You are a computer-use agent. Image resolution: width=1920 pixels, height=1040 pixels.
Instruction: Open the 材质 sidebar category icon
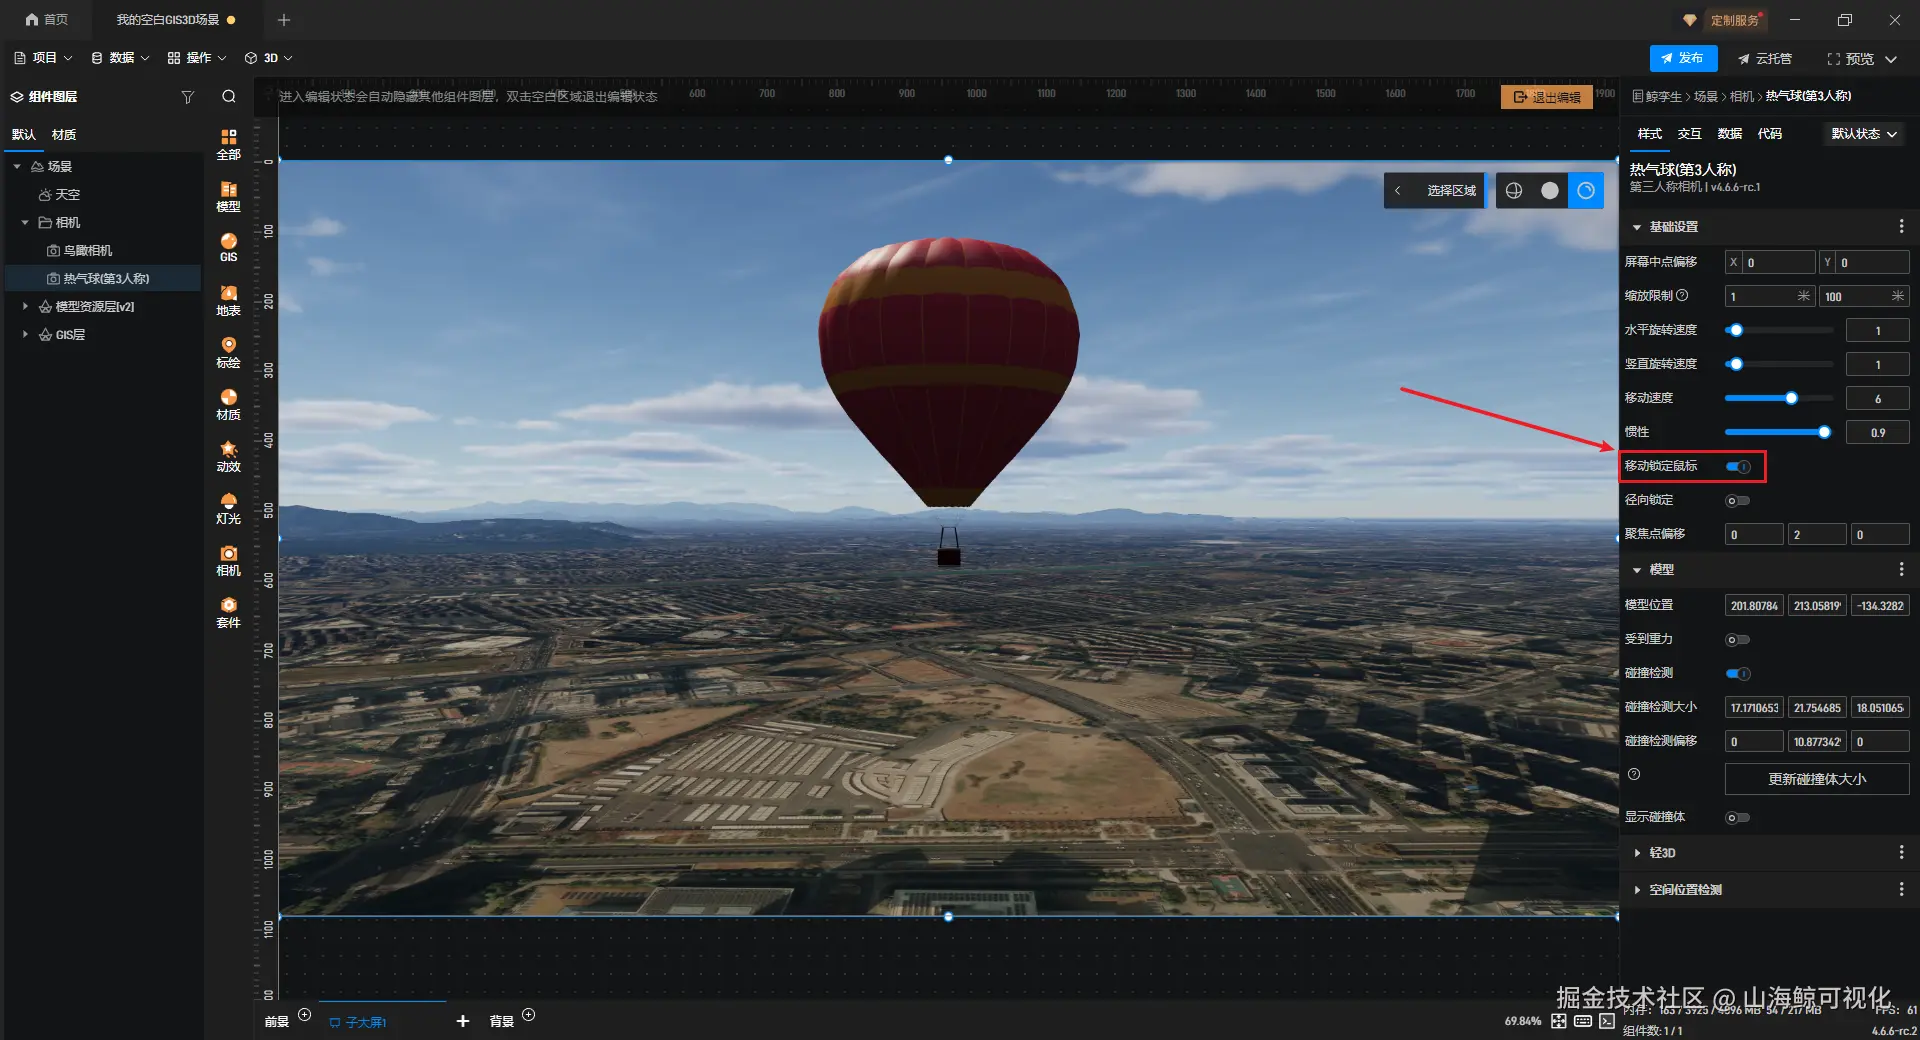(229, 404)
